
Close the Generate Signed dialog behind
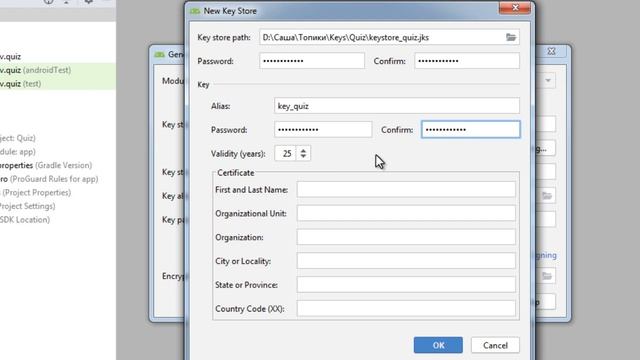pos(551,51)
